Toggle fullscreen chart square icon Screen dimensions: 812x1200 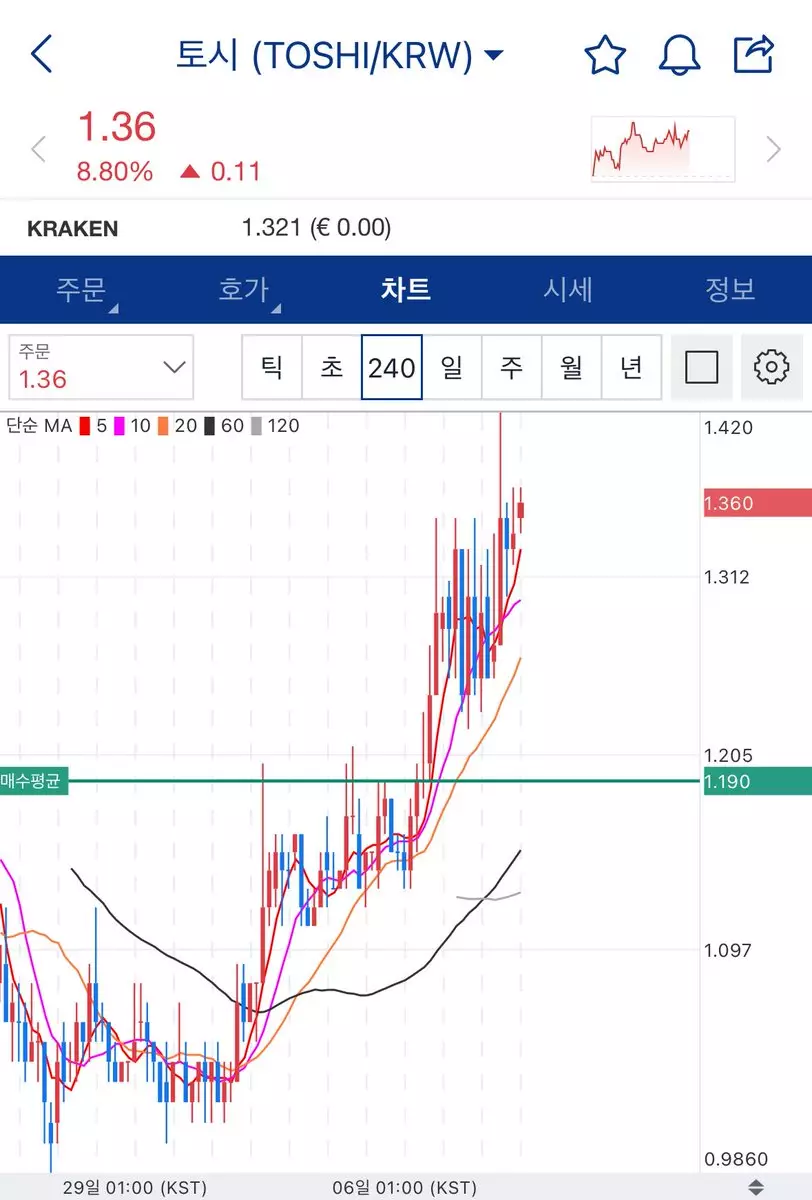[702, 368]
